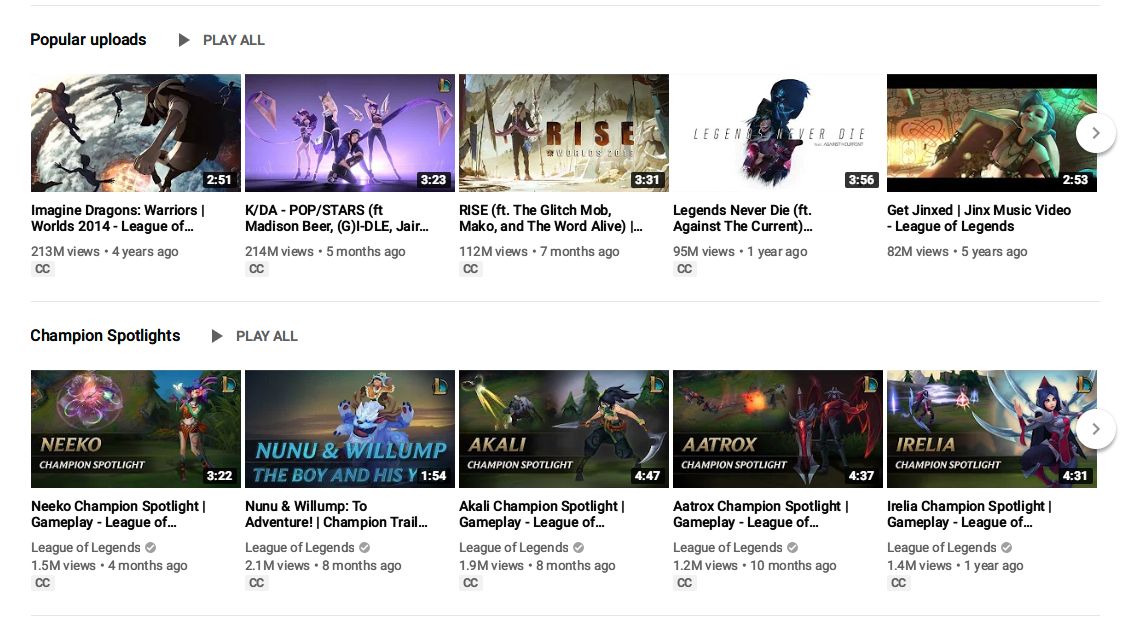Viewport: 1121px width, 617px height.
Task: Click '213M views • 4 years ago' text
Action: (104, 252)
